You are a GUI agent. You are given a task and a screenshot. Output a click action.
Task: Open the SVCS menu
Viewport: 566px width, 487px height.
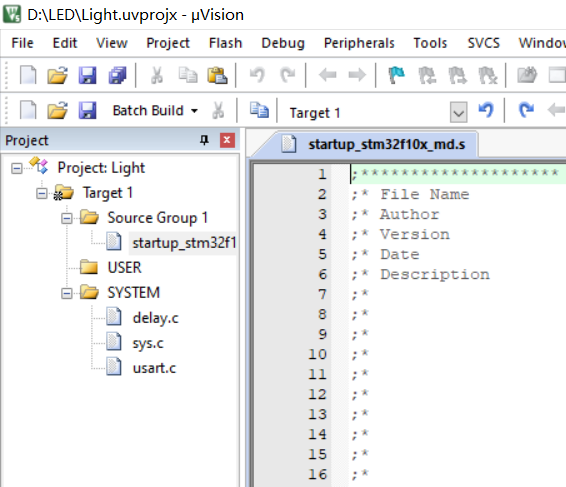tap(484, 43)
